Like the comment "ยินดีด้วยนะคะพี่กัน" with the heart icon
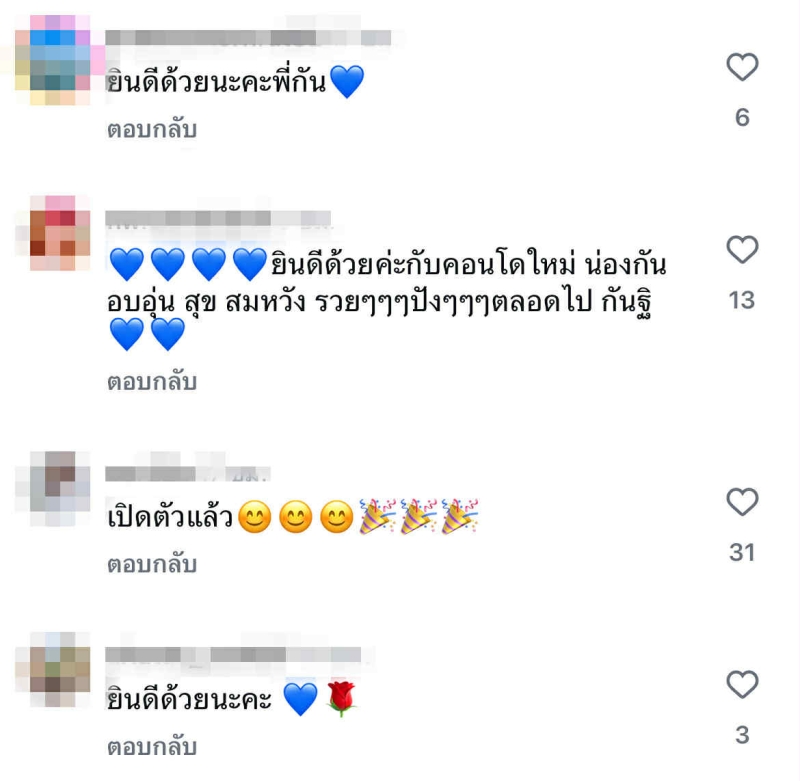 742,67
